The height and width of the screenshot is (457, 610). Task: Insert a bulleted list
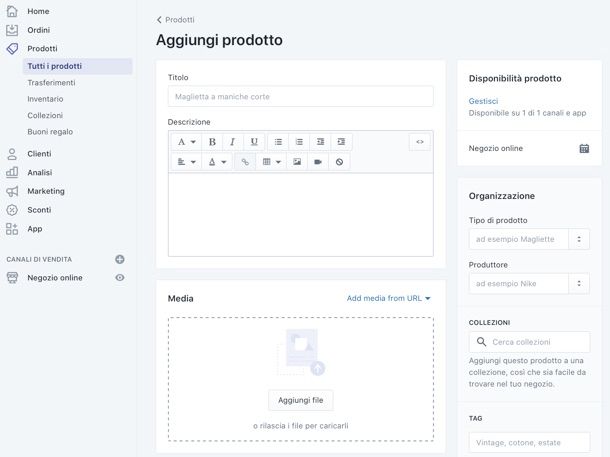click(x=278, y=142)
